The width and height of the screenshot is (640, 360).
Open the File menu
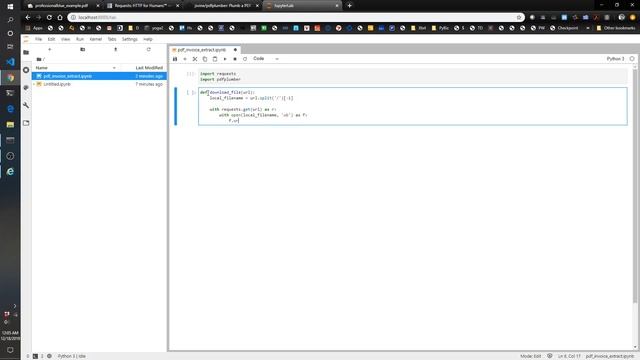point(38,39)
